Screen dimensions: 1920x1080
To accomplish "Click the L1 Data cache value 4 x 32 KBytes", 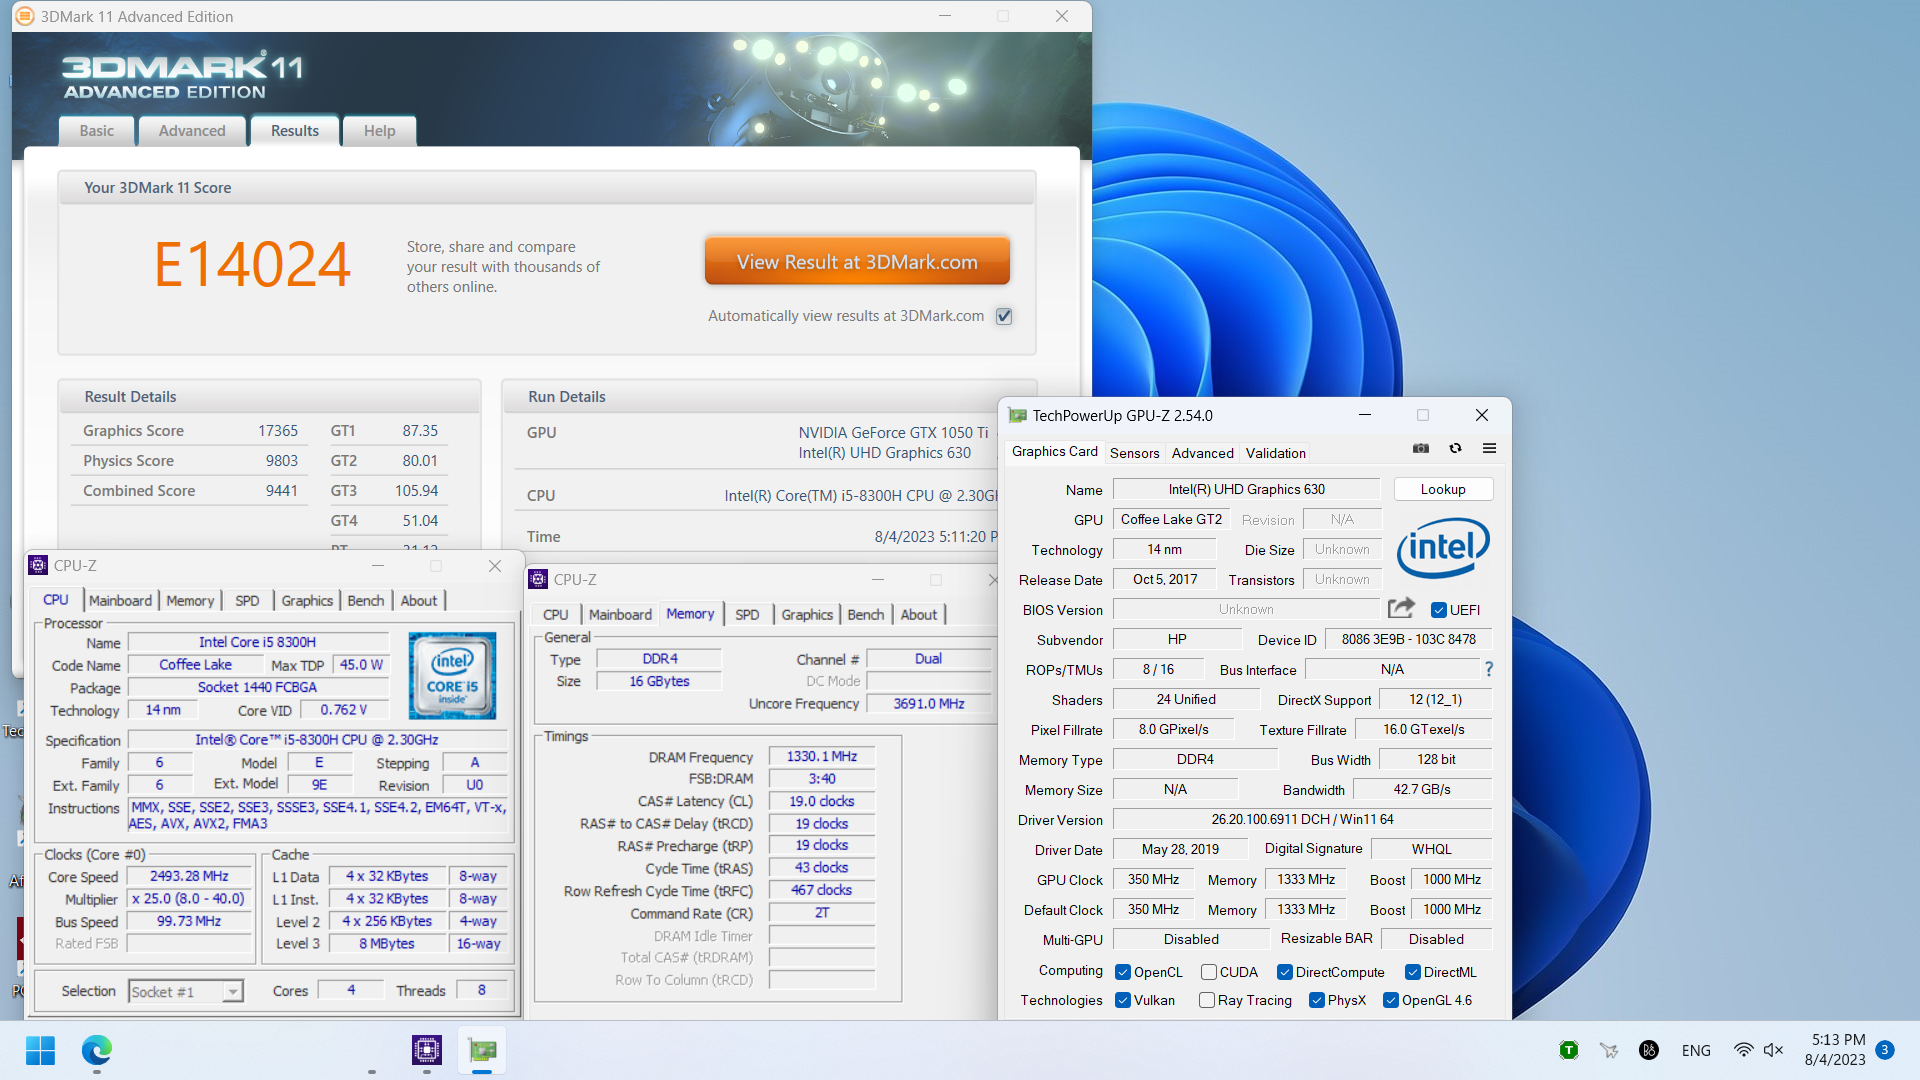I will coord(387,876).
